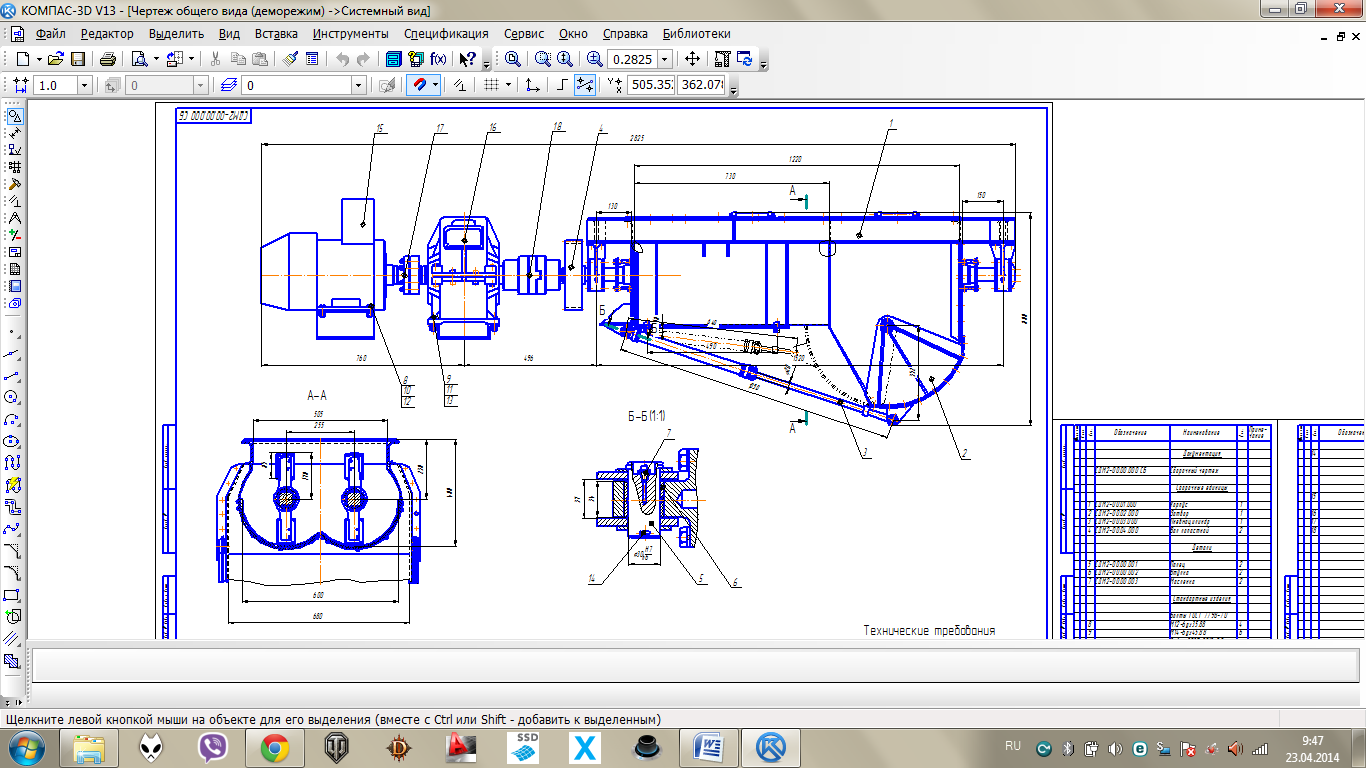
Task: Open the Layers manager icon
Action: [229, 86]
